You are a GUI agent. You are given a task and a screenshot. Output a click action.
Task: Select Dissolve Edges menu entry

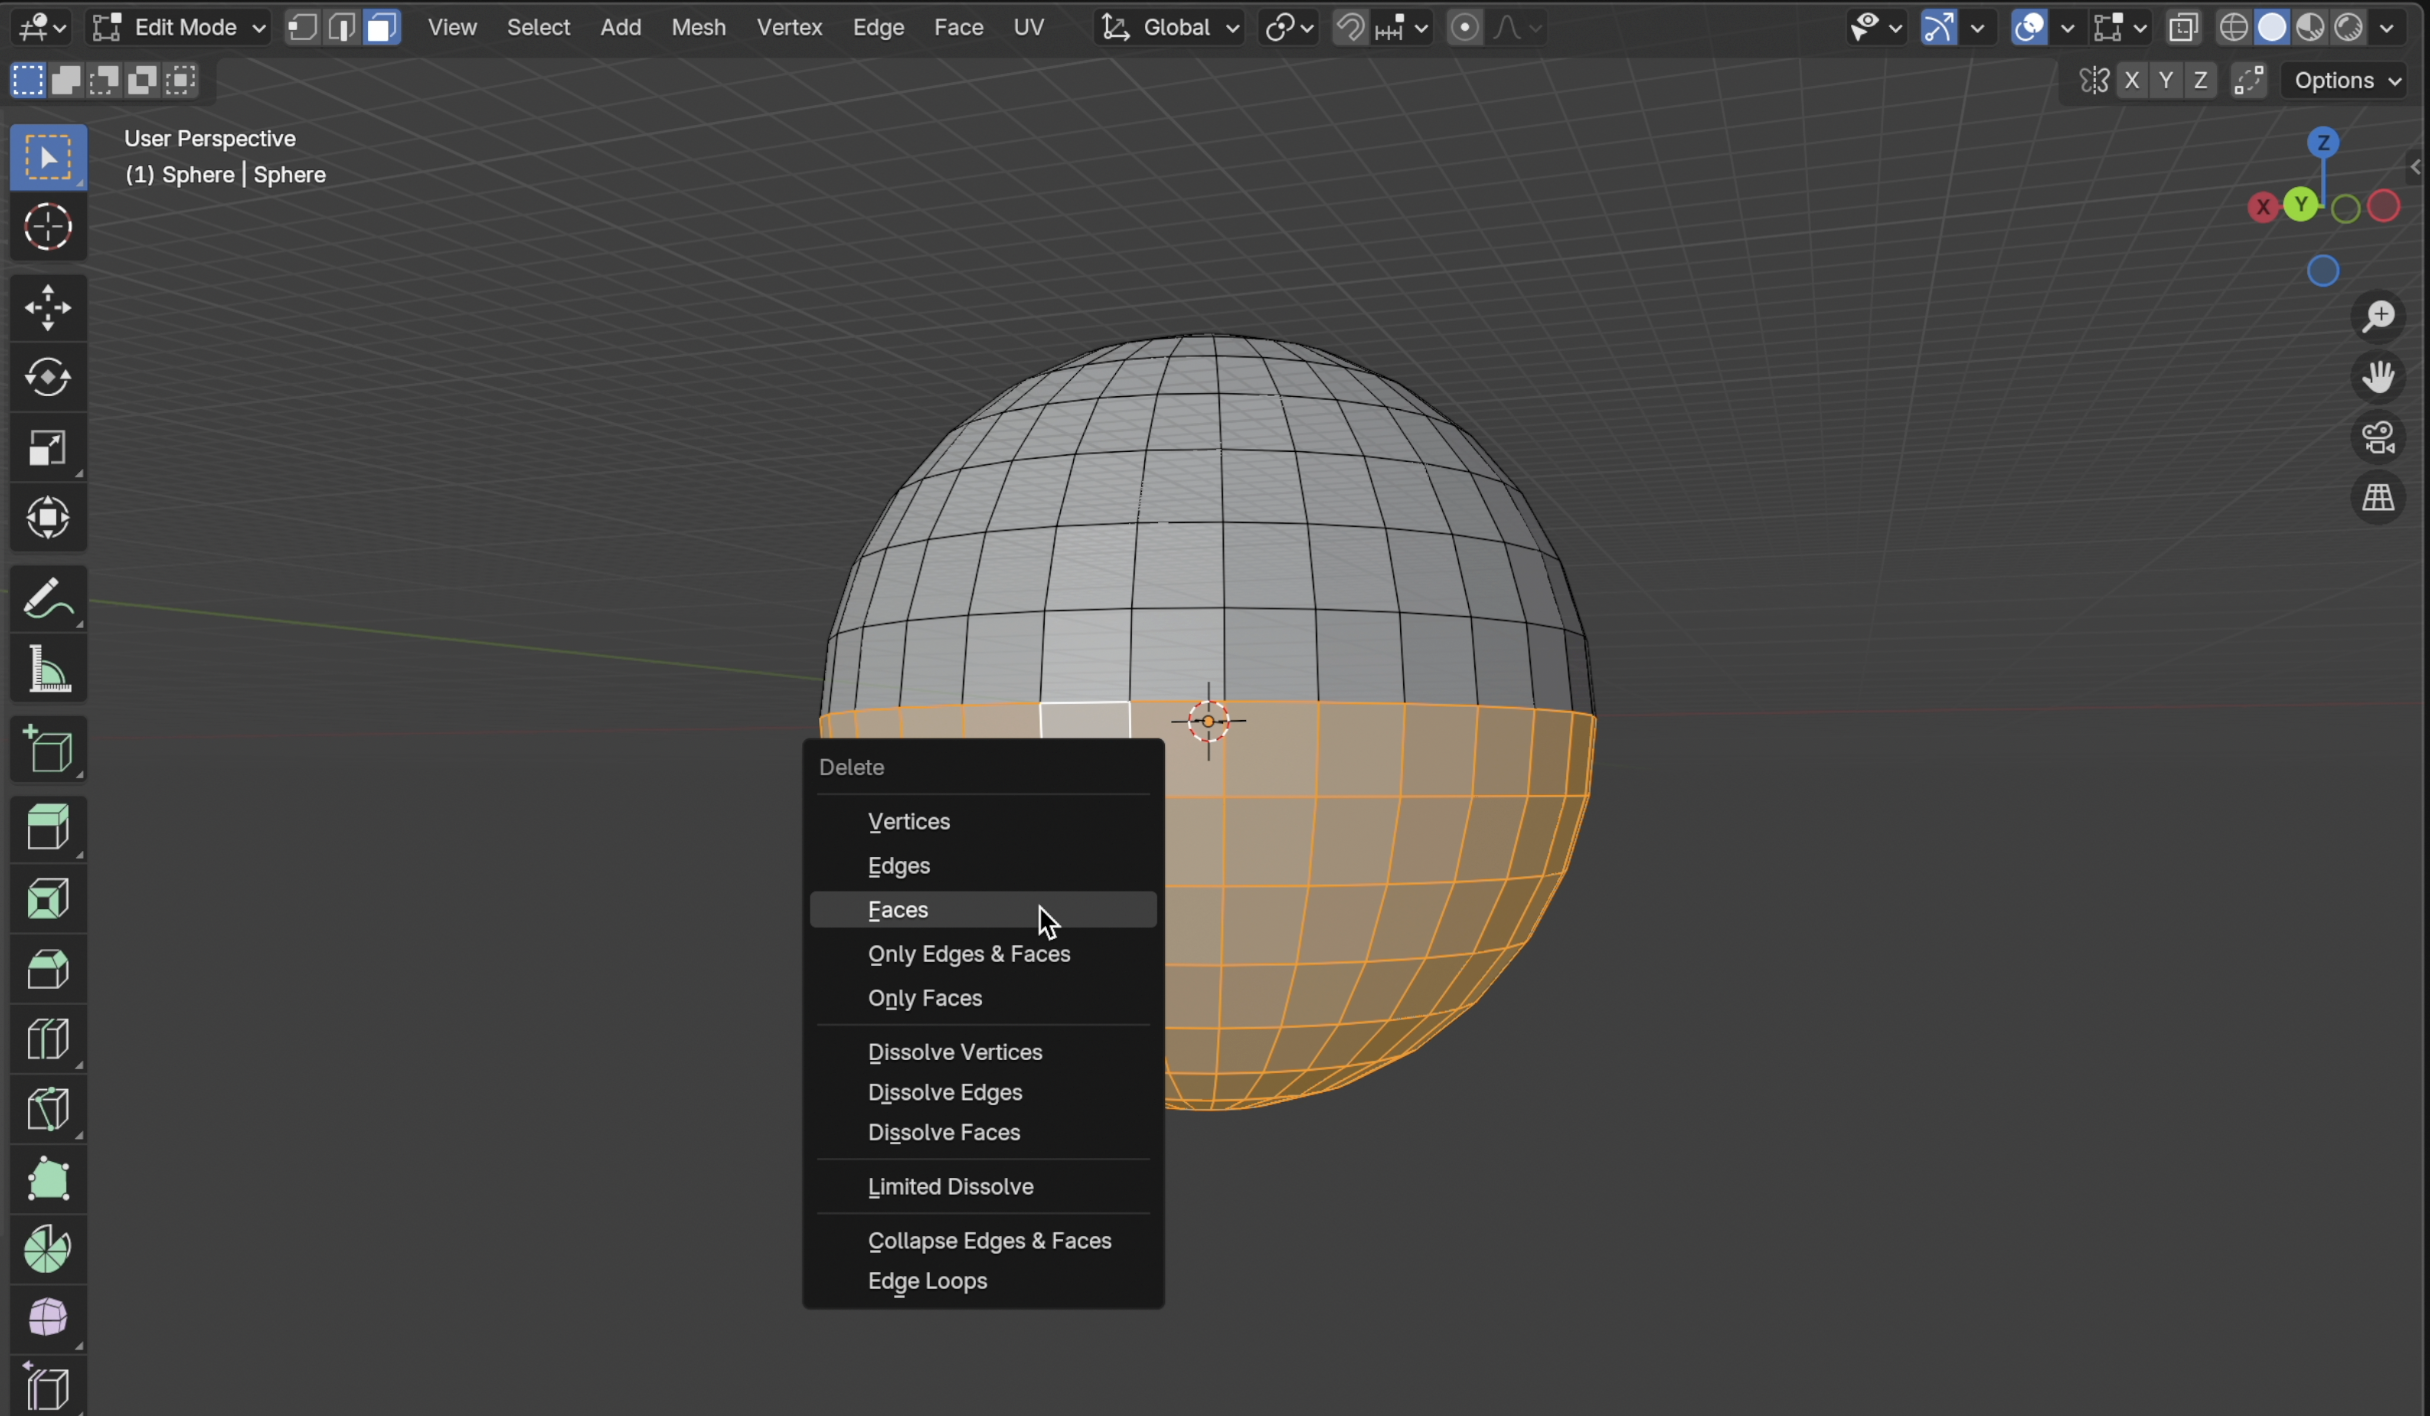[944, 1092]
